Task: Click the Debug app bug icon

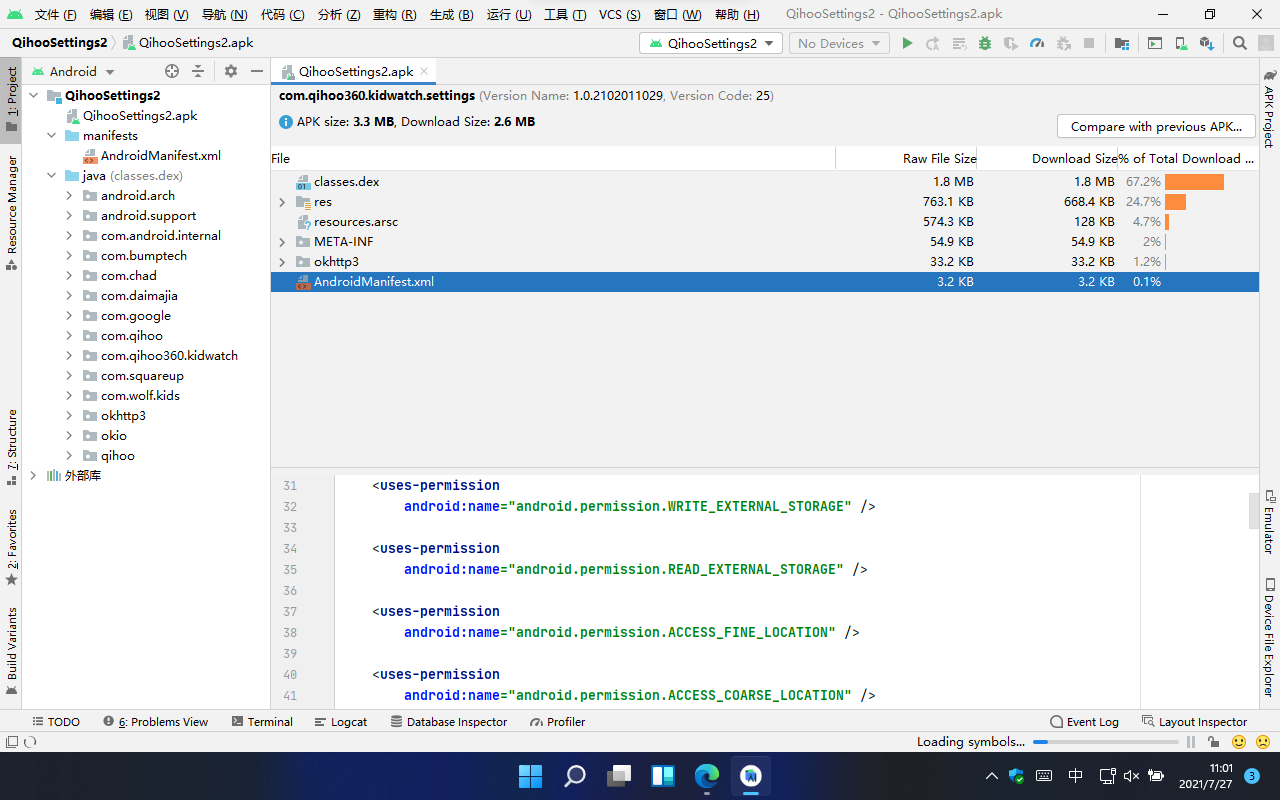Action: click(985, 43)
